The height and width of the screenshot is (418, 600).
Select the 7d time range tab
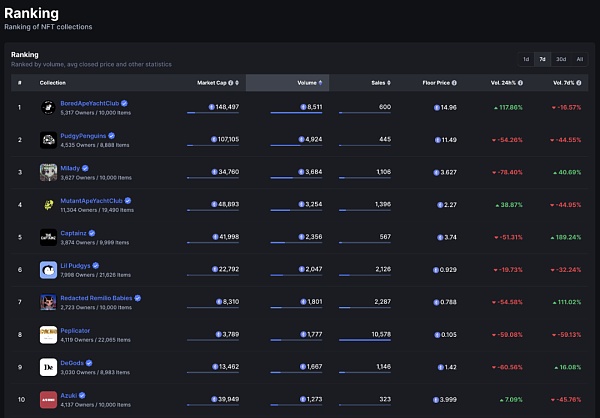click(542, 59)
